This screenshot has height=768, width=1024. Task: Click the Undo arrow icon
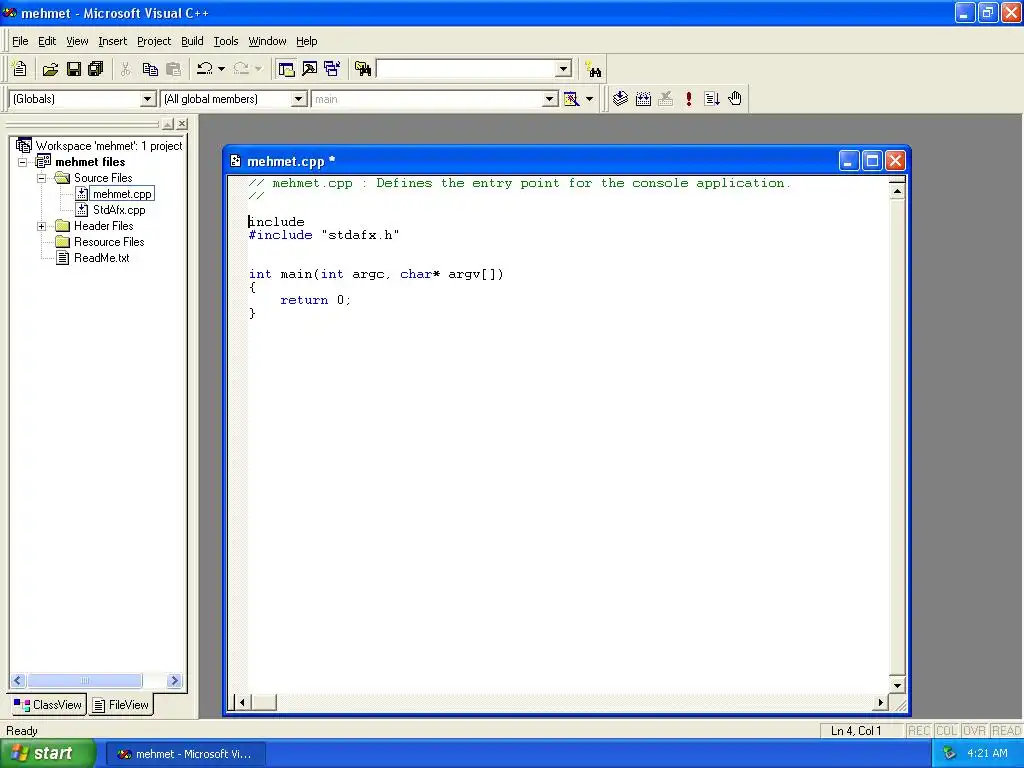click(x=205, y=69)
